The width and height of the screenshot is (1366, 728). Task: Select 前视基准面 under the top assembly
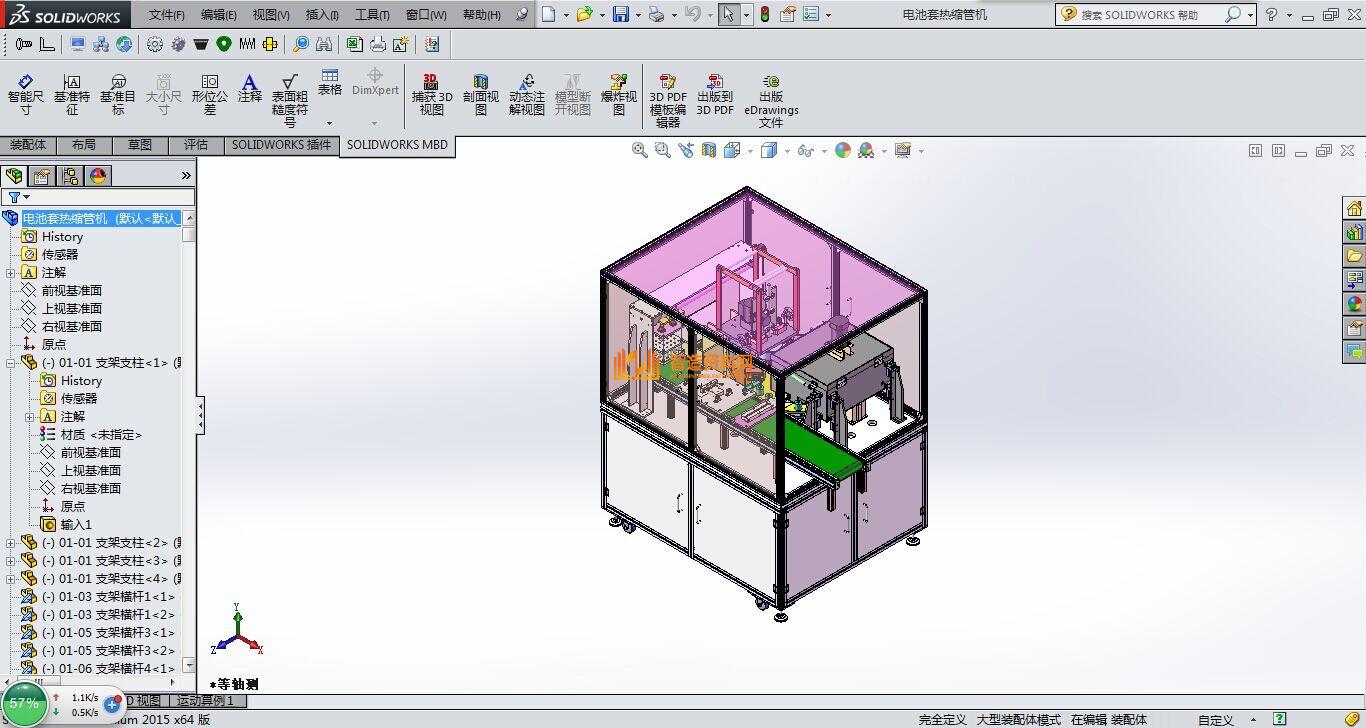point(71,291)
